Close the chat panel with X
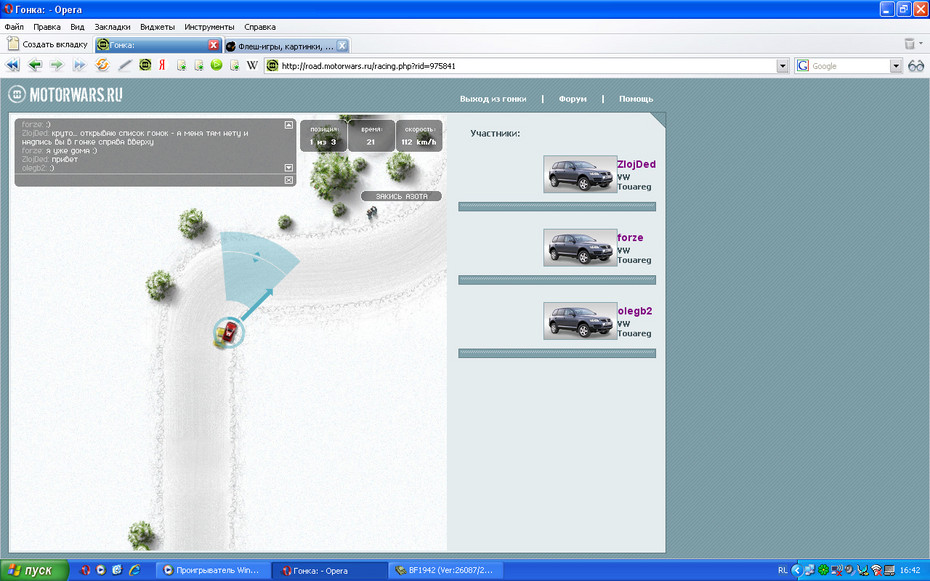Screen dimensions: 930x581 point(289,180)
